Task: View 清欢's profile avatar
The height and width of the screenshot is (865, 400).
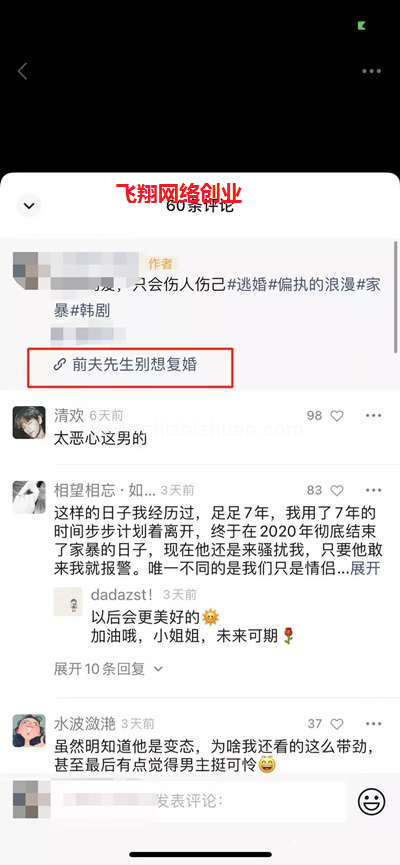Action: [29, 423]
